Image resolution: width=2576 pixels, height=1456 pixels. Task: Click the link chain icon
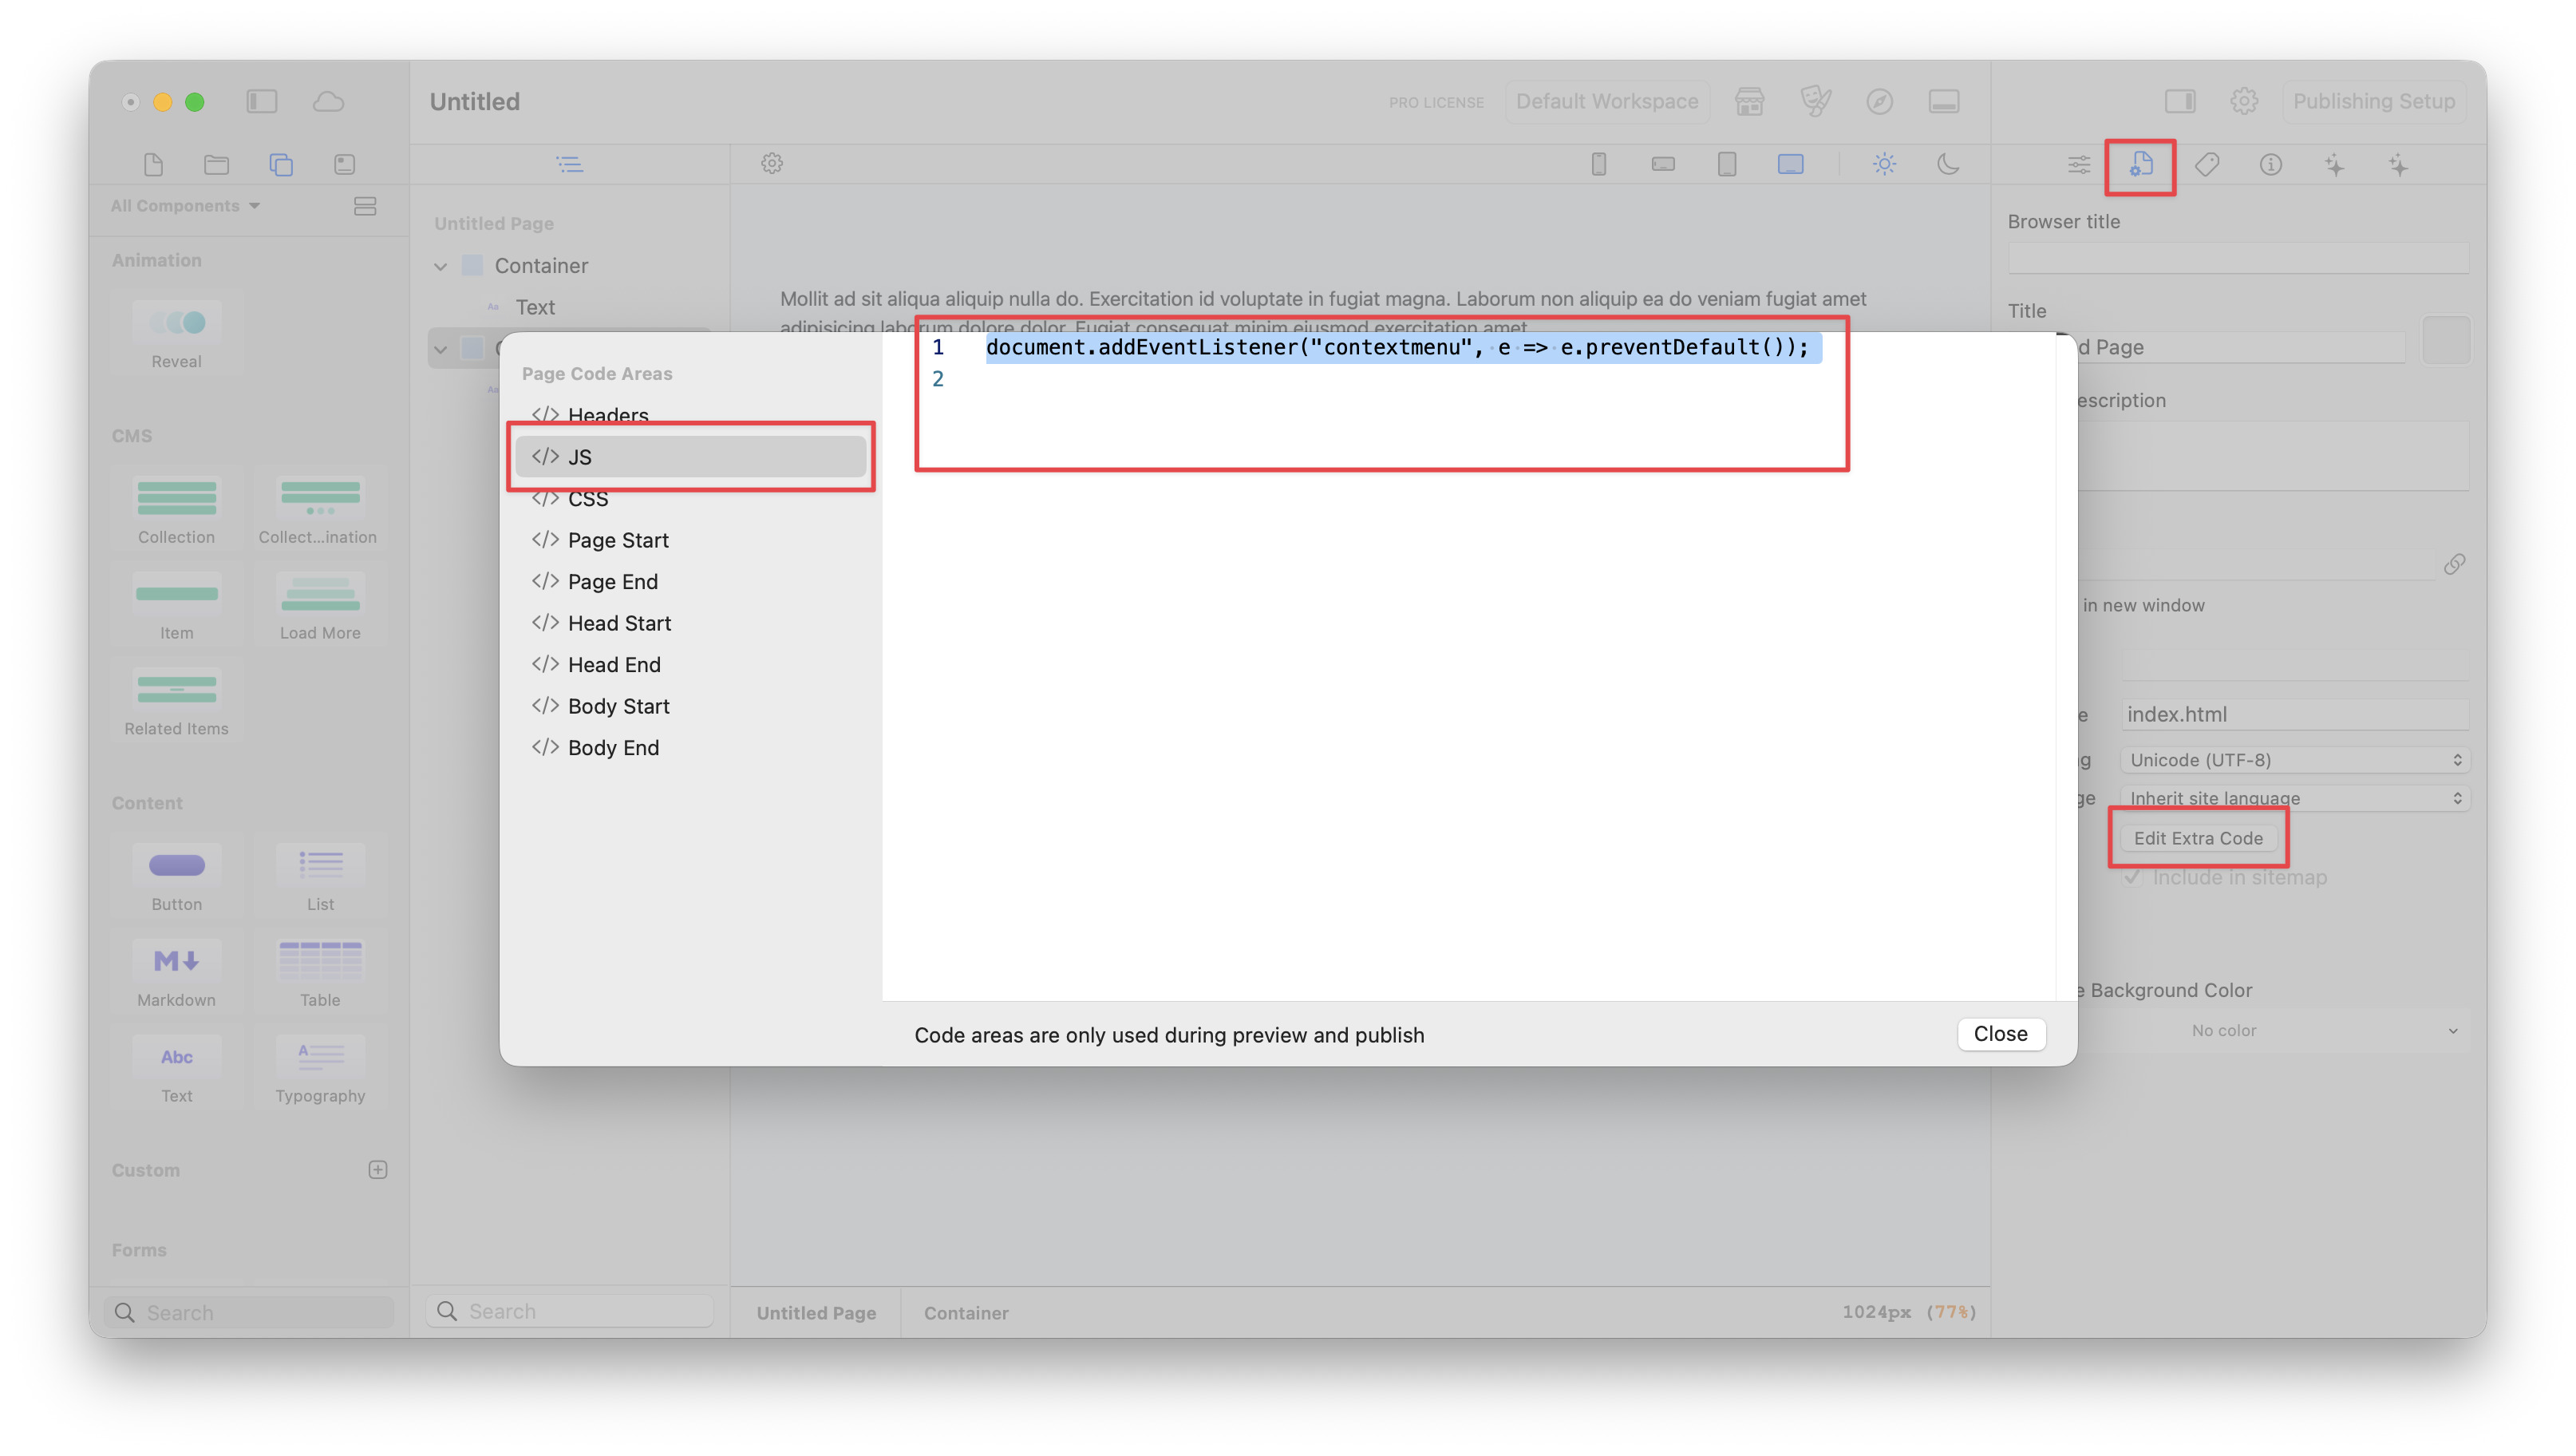[2455, 564]
